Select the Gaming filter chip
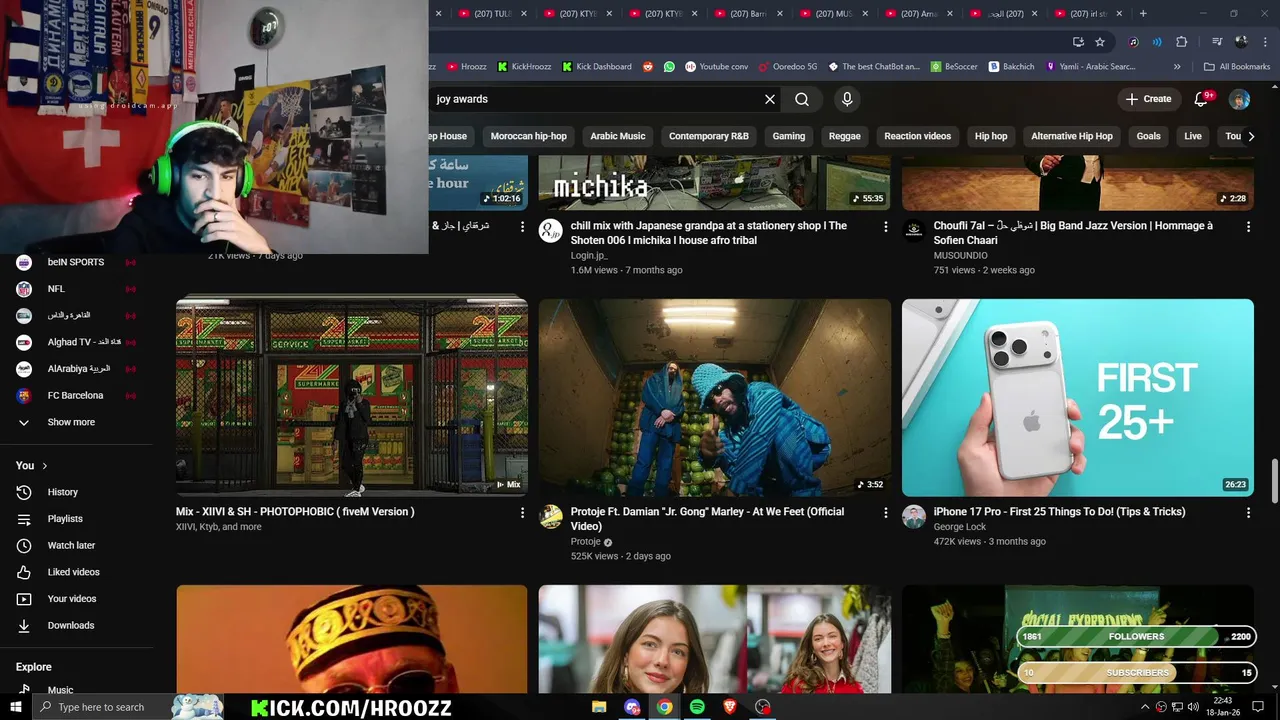1280x720 pixels. (x=789, y=136)
